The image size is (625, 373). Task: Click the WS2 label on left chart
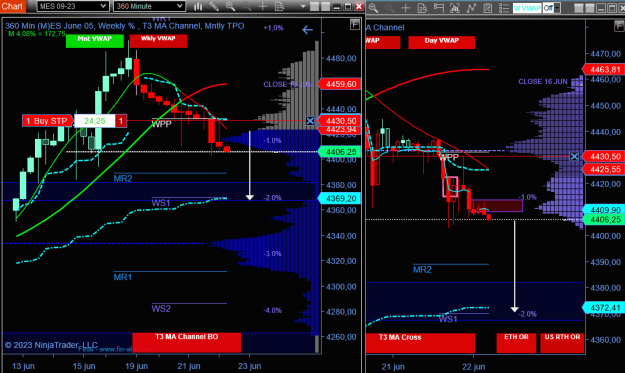tap(161, 308)
